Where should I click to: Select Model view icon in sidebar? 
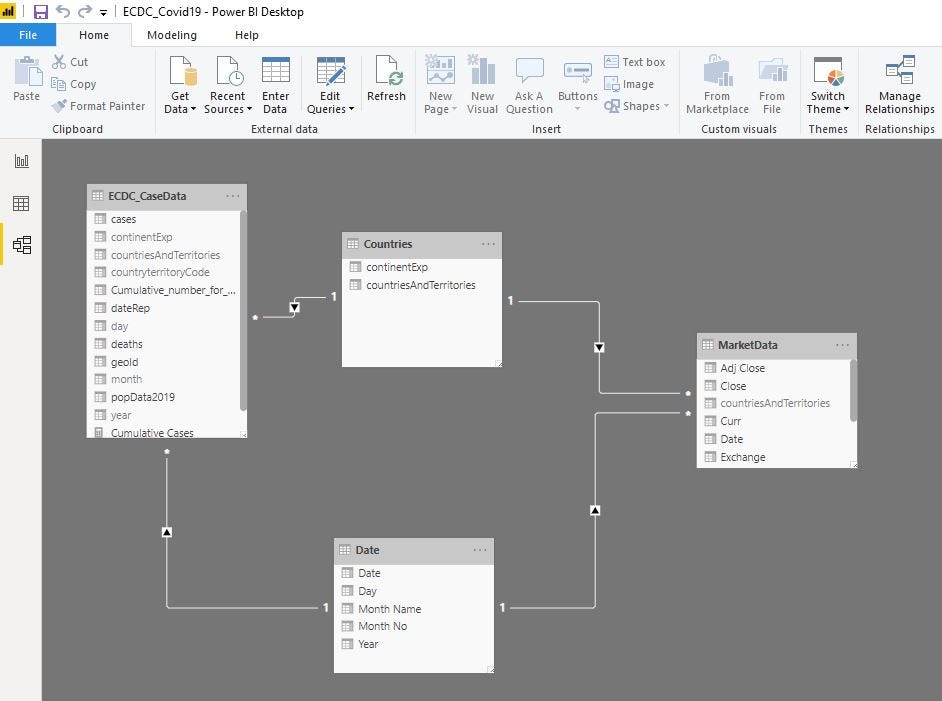click(22, 244)
